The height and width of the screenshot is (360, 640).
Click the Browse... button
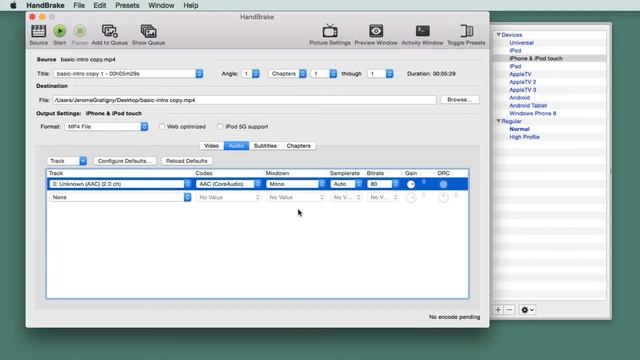(x=460, y=100)
